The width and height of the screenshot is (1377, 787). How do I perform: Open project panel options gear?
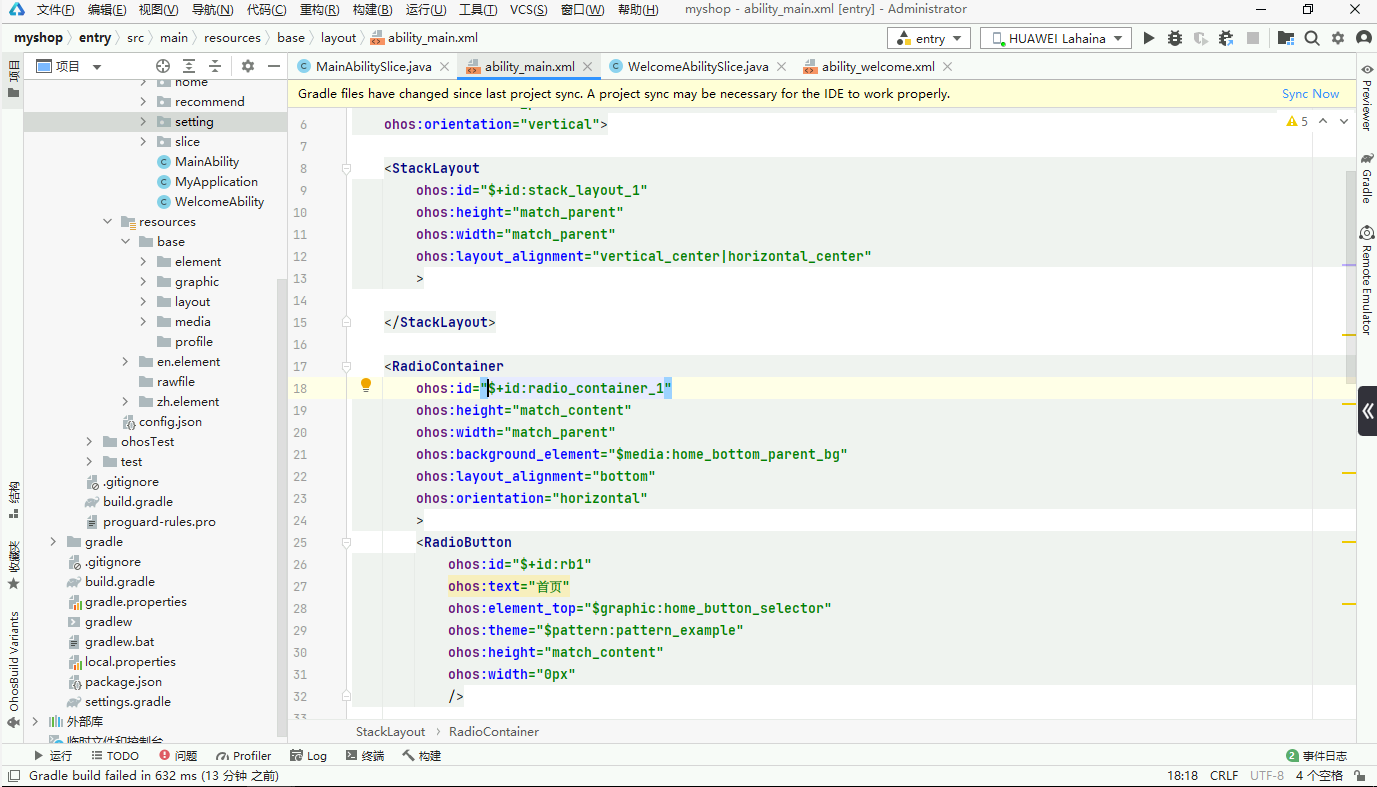pos(248,66)
